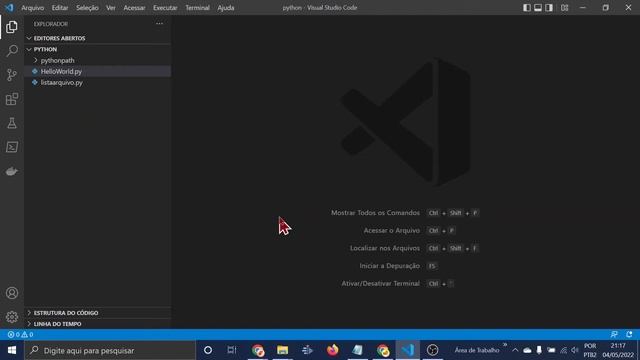Screen dimensions: 640x360
Task: Open volume control in system tray
Action: (x=575, y=350)
